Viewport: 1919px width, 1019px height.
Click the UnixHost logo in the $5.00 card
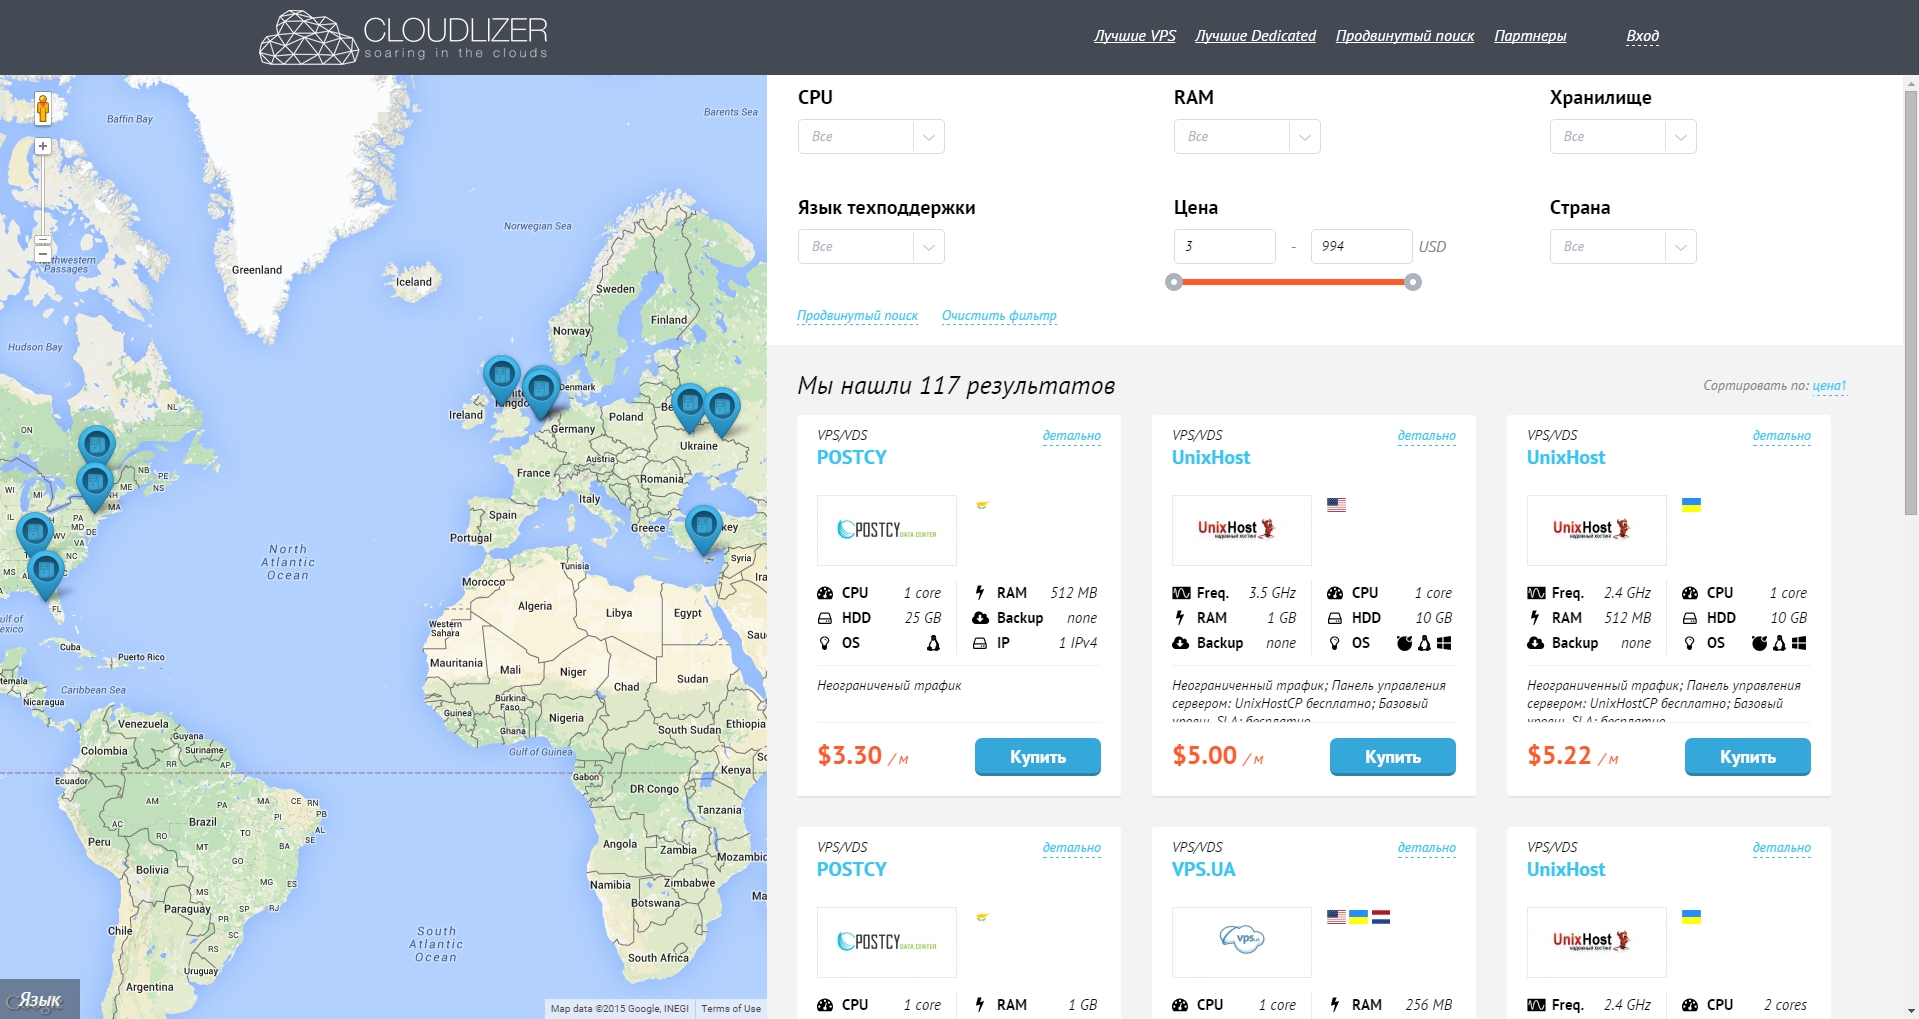pyautogui.click(x=1241, y=530)
